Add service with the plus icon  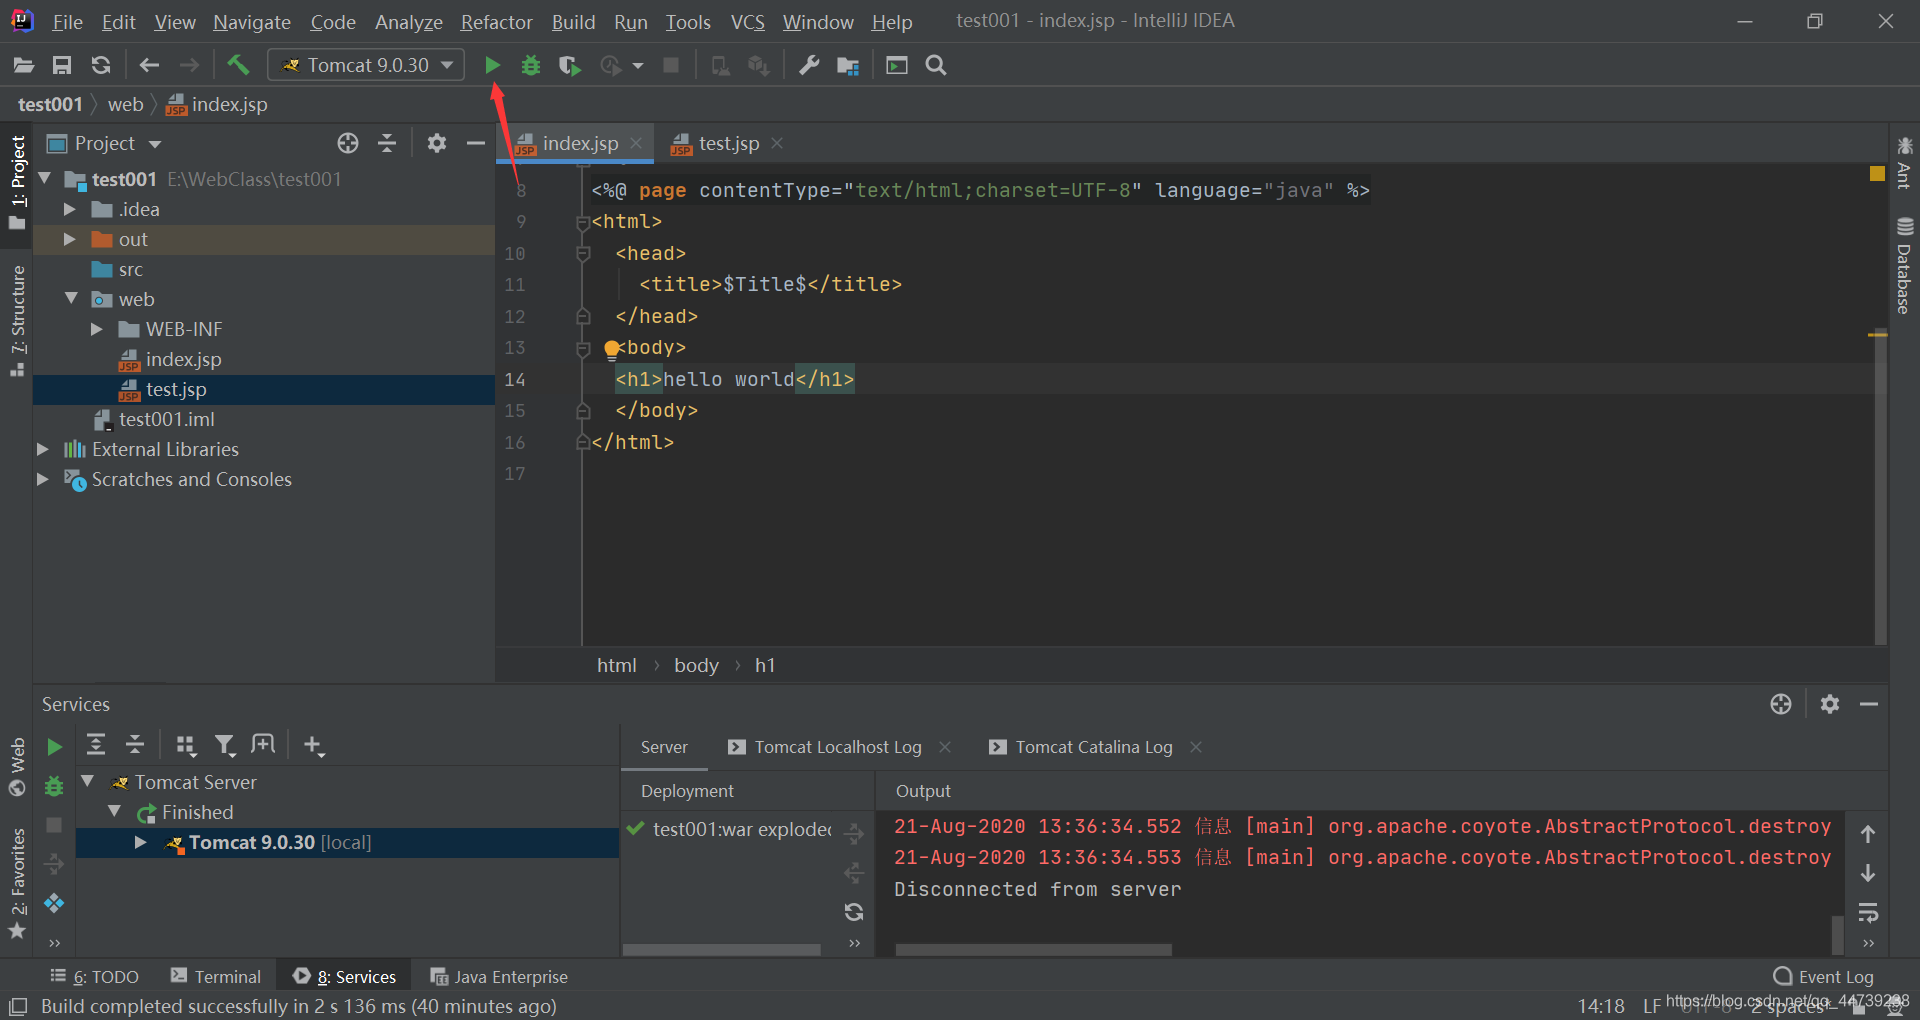313,745
